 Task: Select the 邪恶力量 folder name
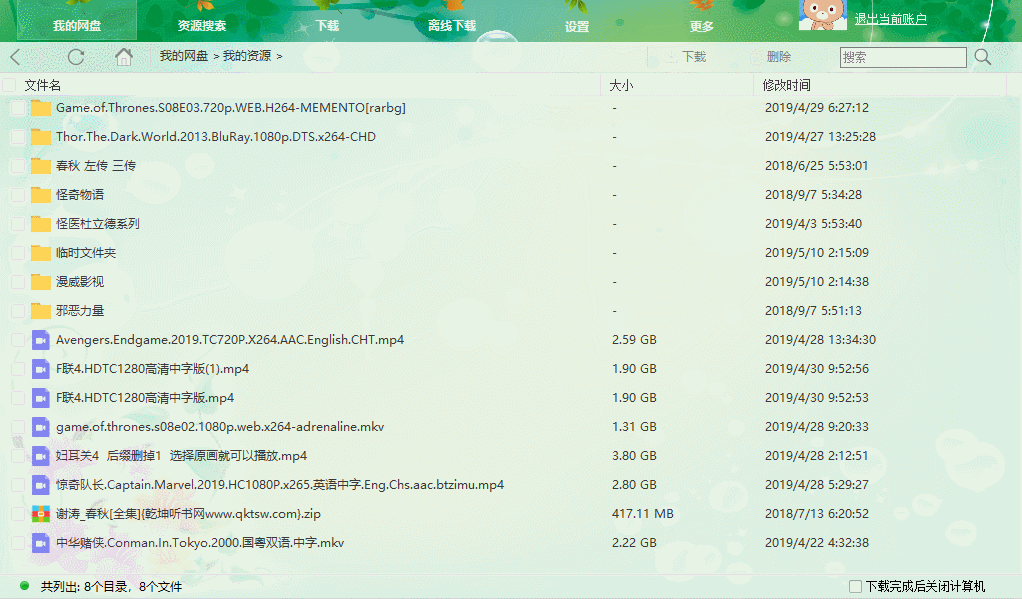coord(80,311)
